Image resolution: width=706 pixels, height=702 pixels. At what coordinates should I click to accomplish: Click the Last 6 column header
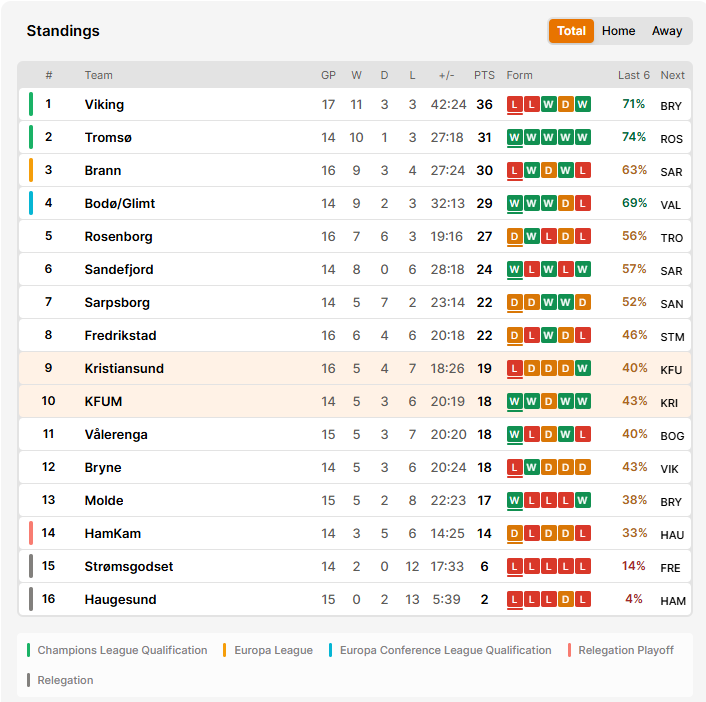point(634,75)
